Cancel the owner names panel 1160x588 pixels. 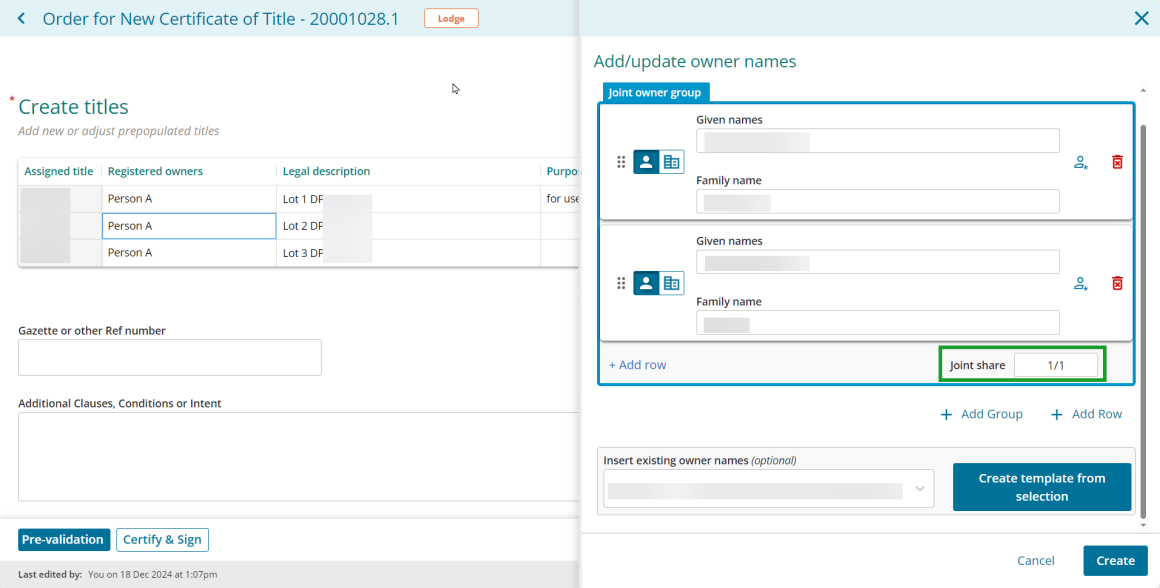[1036, 561]
